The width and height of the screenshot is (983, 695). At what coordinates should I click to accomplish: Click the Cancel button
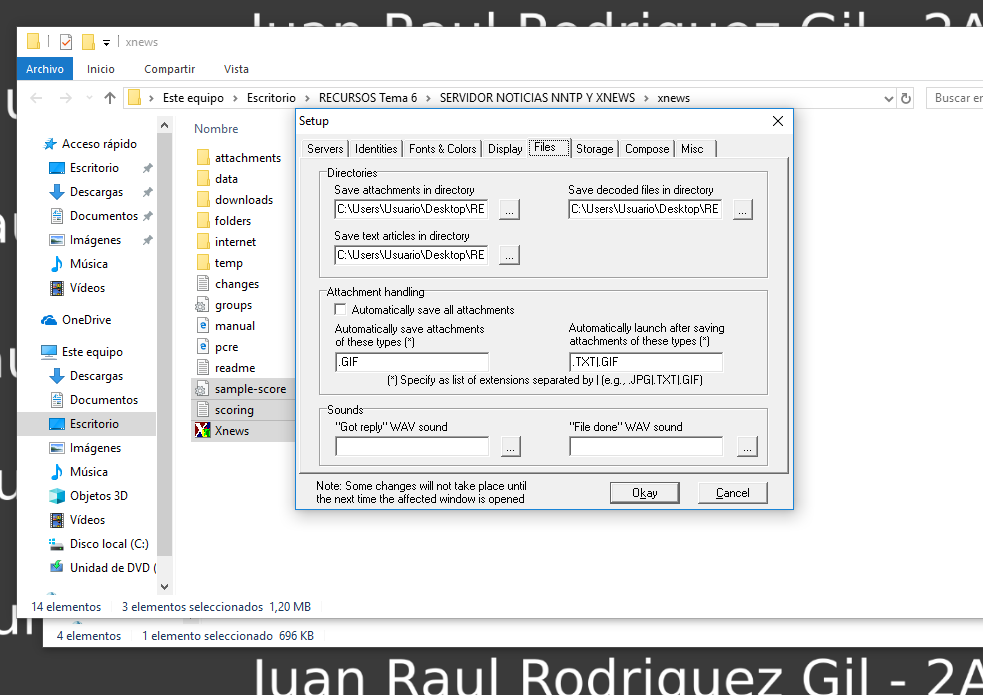point(732,493)
